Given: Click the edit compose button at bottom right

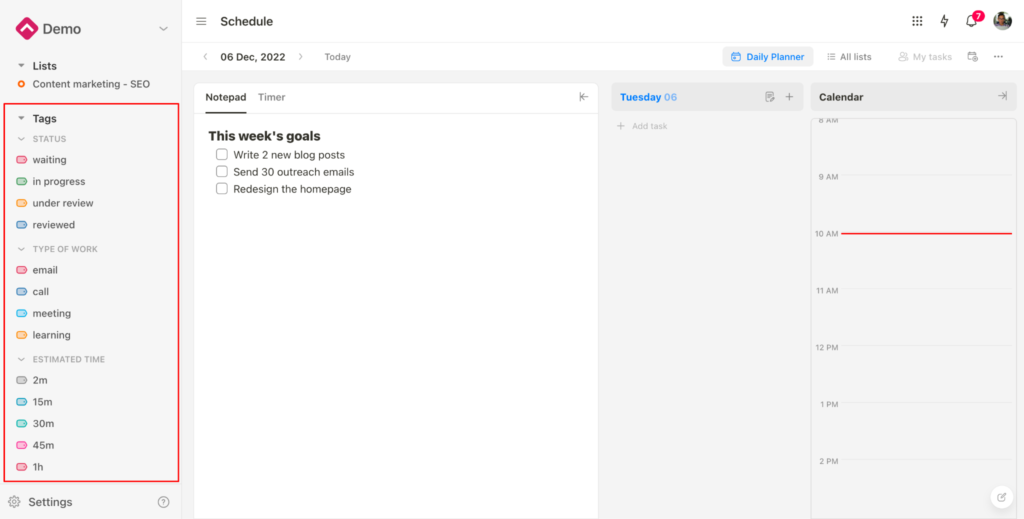Looking at the screenshot, I should (x=1001, y=497).
